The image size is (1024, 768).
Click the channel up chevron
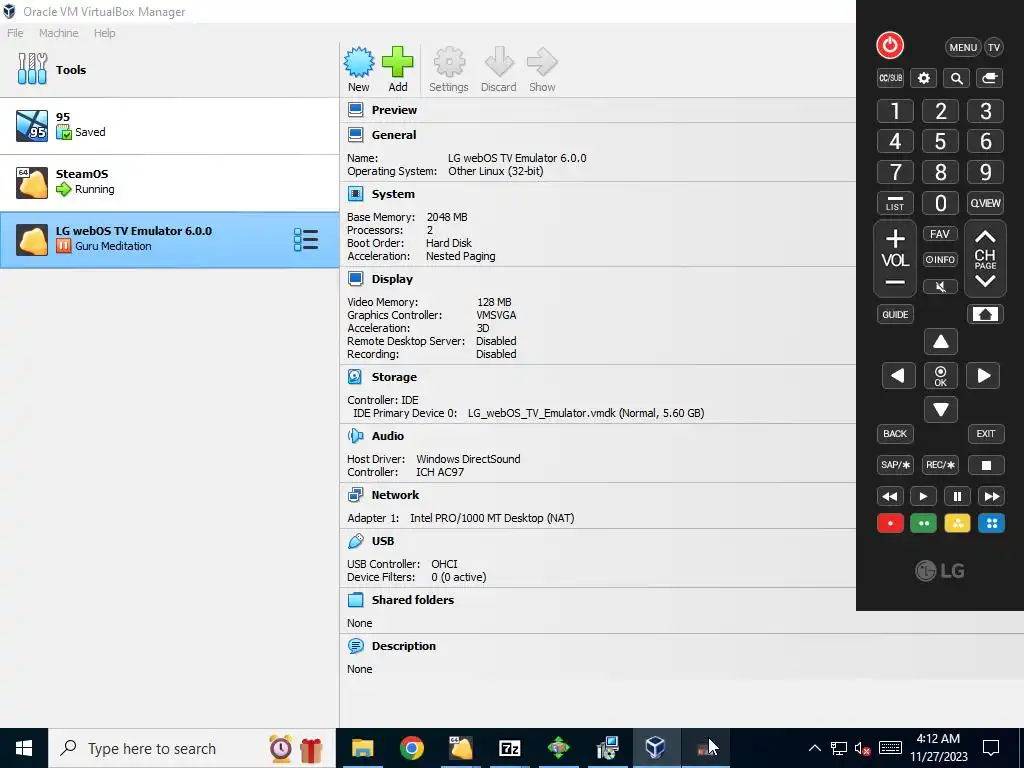(985, 236)
